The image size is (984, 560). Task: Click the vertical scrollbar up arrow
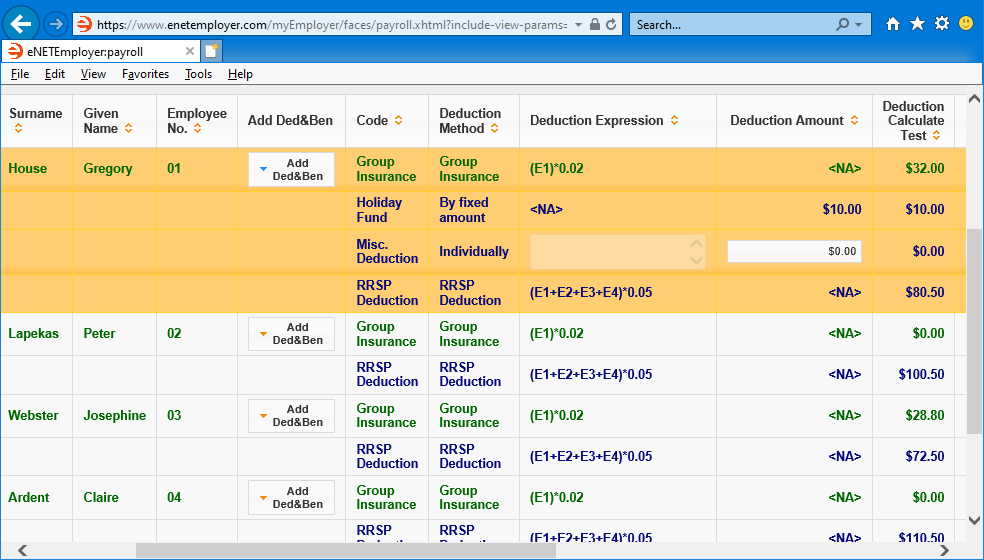point(974,99)
